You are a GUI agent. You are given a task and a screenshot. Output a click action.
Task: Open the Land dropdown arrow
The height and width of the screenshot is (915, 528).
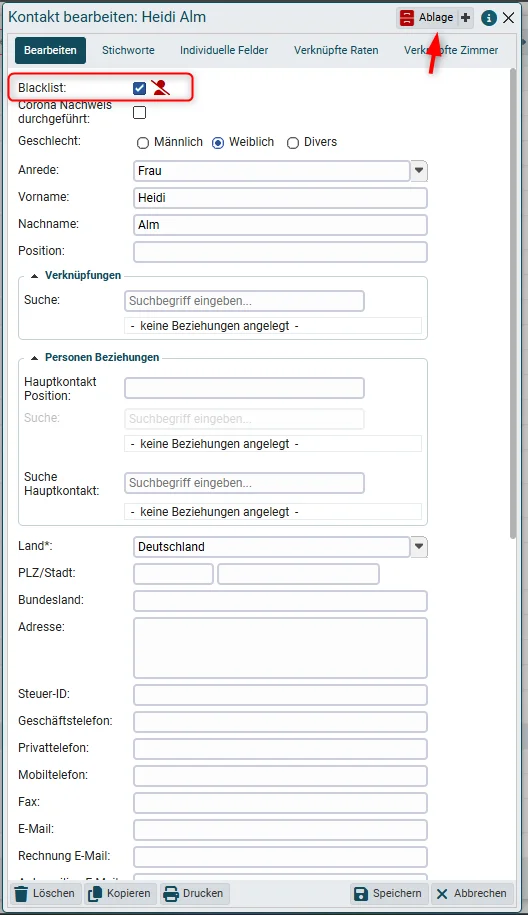tap(419, 547)
